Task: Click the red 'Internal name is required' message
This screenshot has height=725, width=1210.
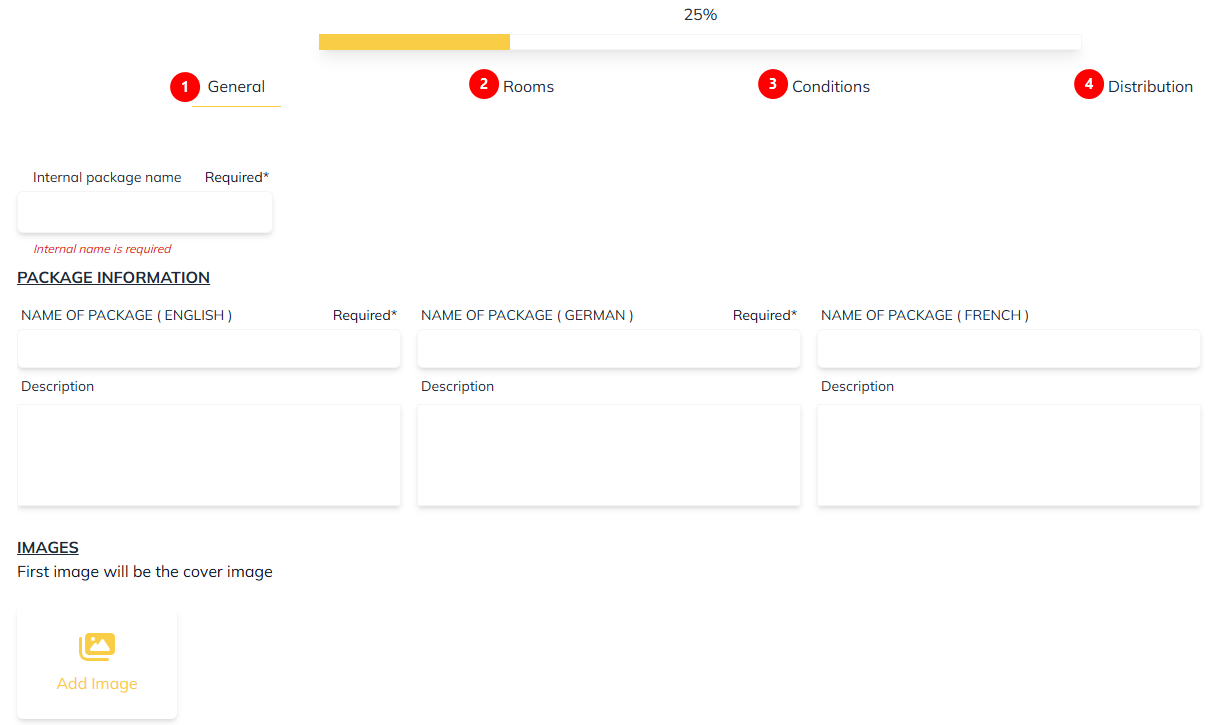Action: pyautogui.click(x=102, y=249)
